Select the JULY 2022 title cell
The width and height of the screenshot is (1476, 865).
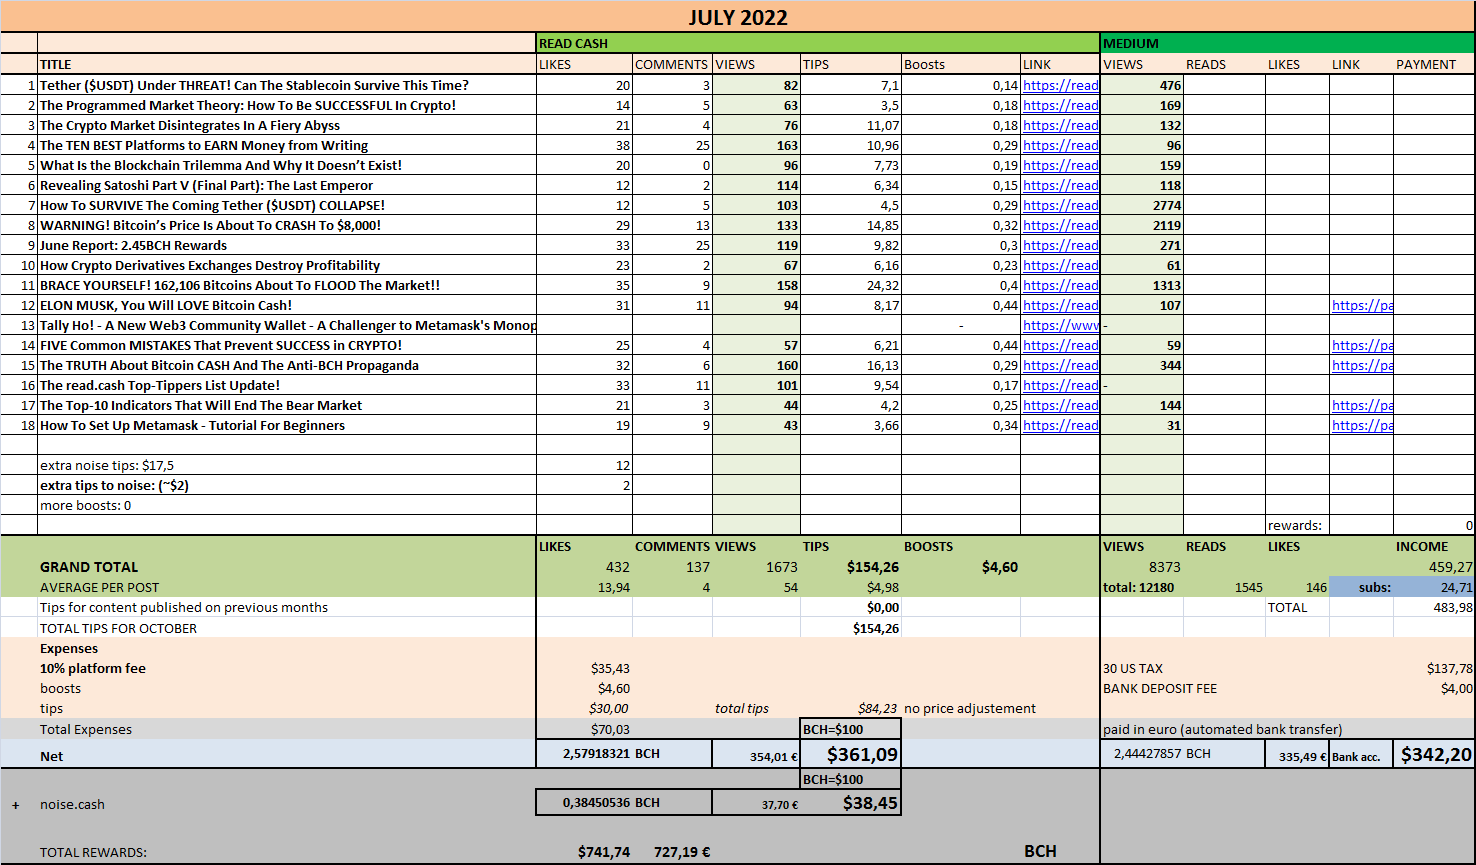(x=738, y=17)
